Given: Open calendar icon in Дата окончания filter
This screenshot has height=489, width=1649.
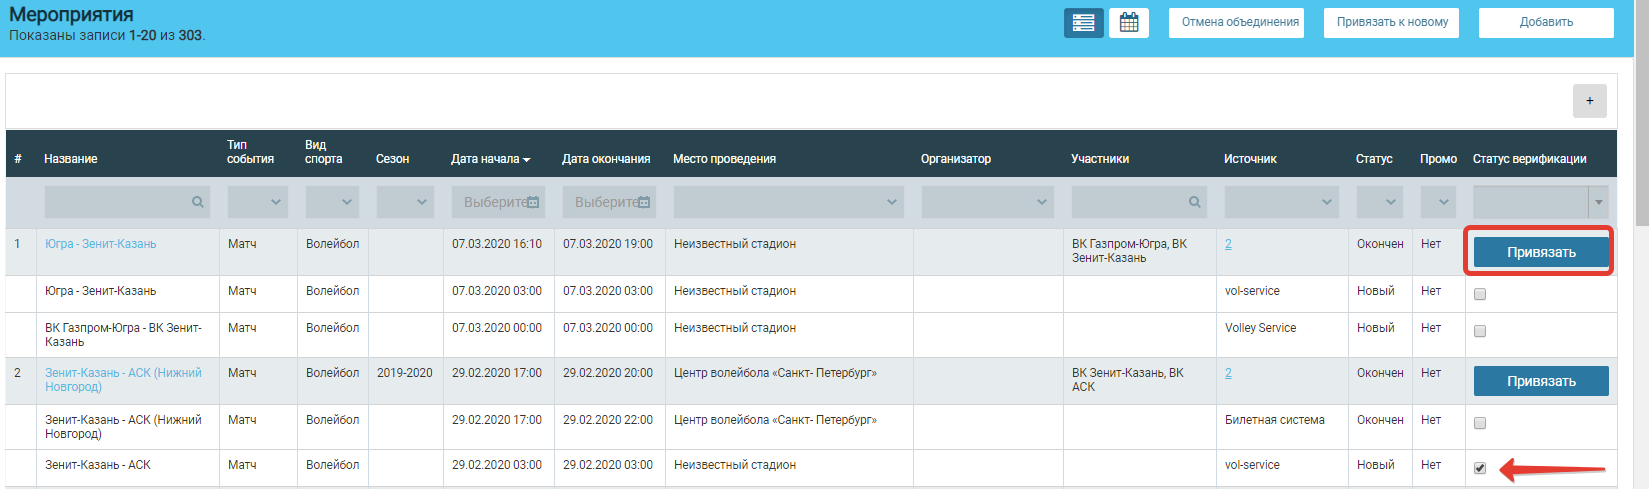Looking at the screenshot, I should tap(644, 202).
